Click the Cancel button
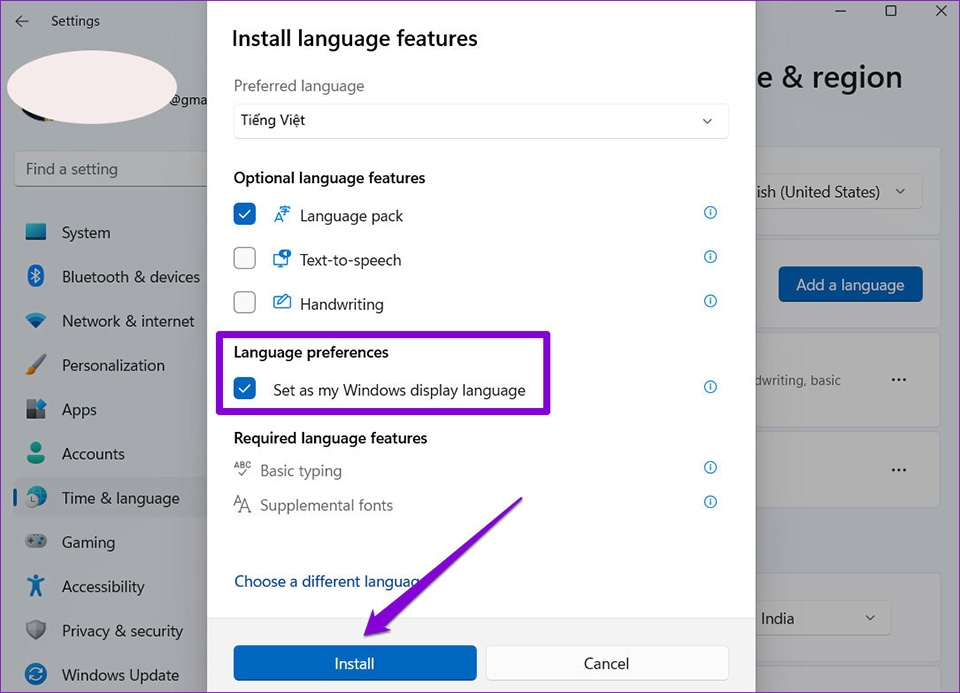The height and width of the screenshot is (693, 960). pos(607,663)
